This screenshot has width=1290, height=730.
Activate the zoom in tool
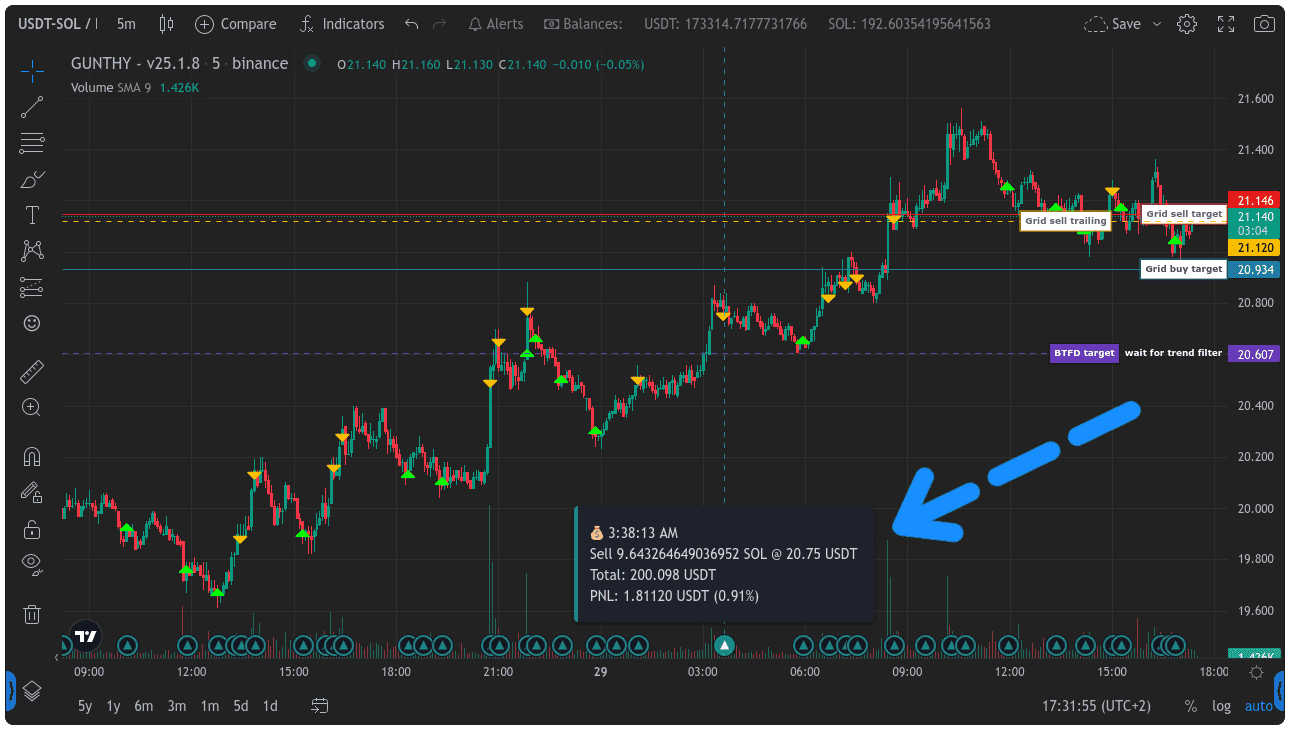[32, 407]
